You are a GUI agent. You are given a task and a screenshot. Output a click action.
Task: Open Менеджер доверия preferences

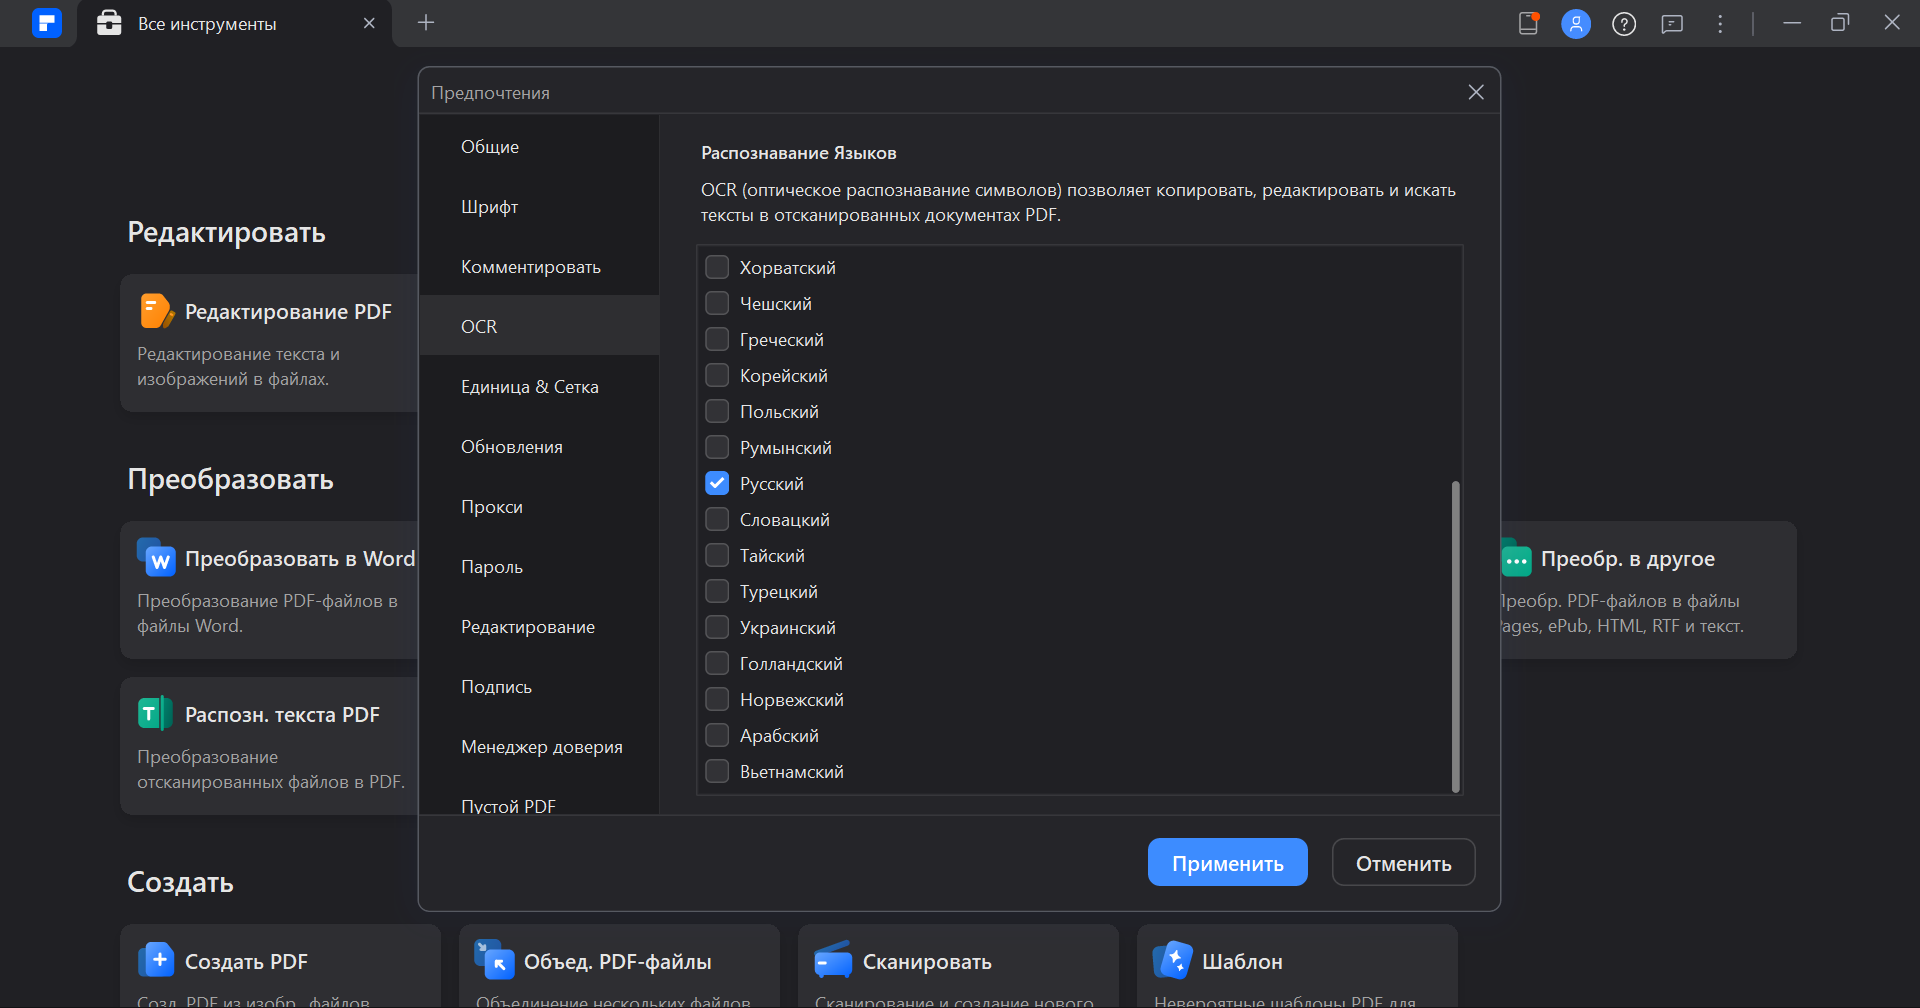[539, 747]
